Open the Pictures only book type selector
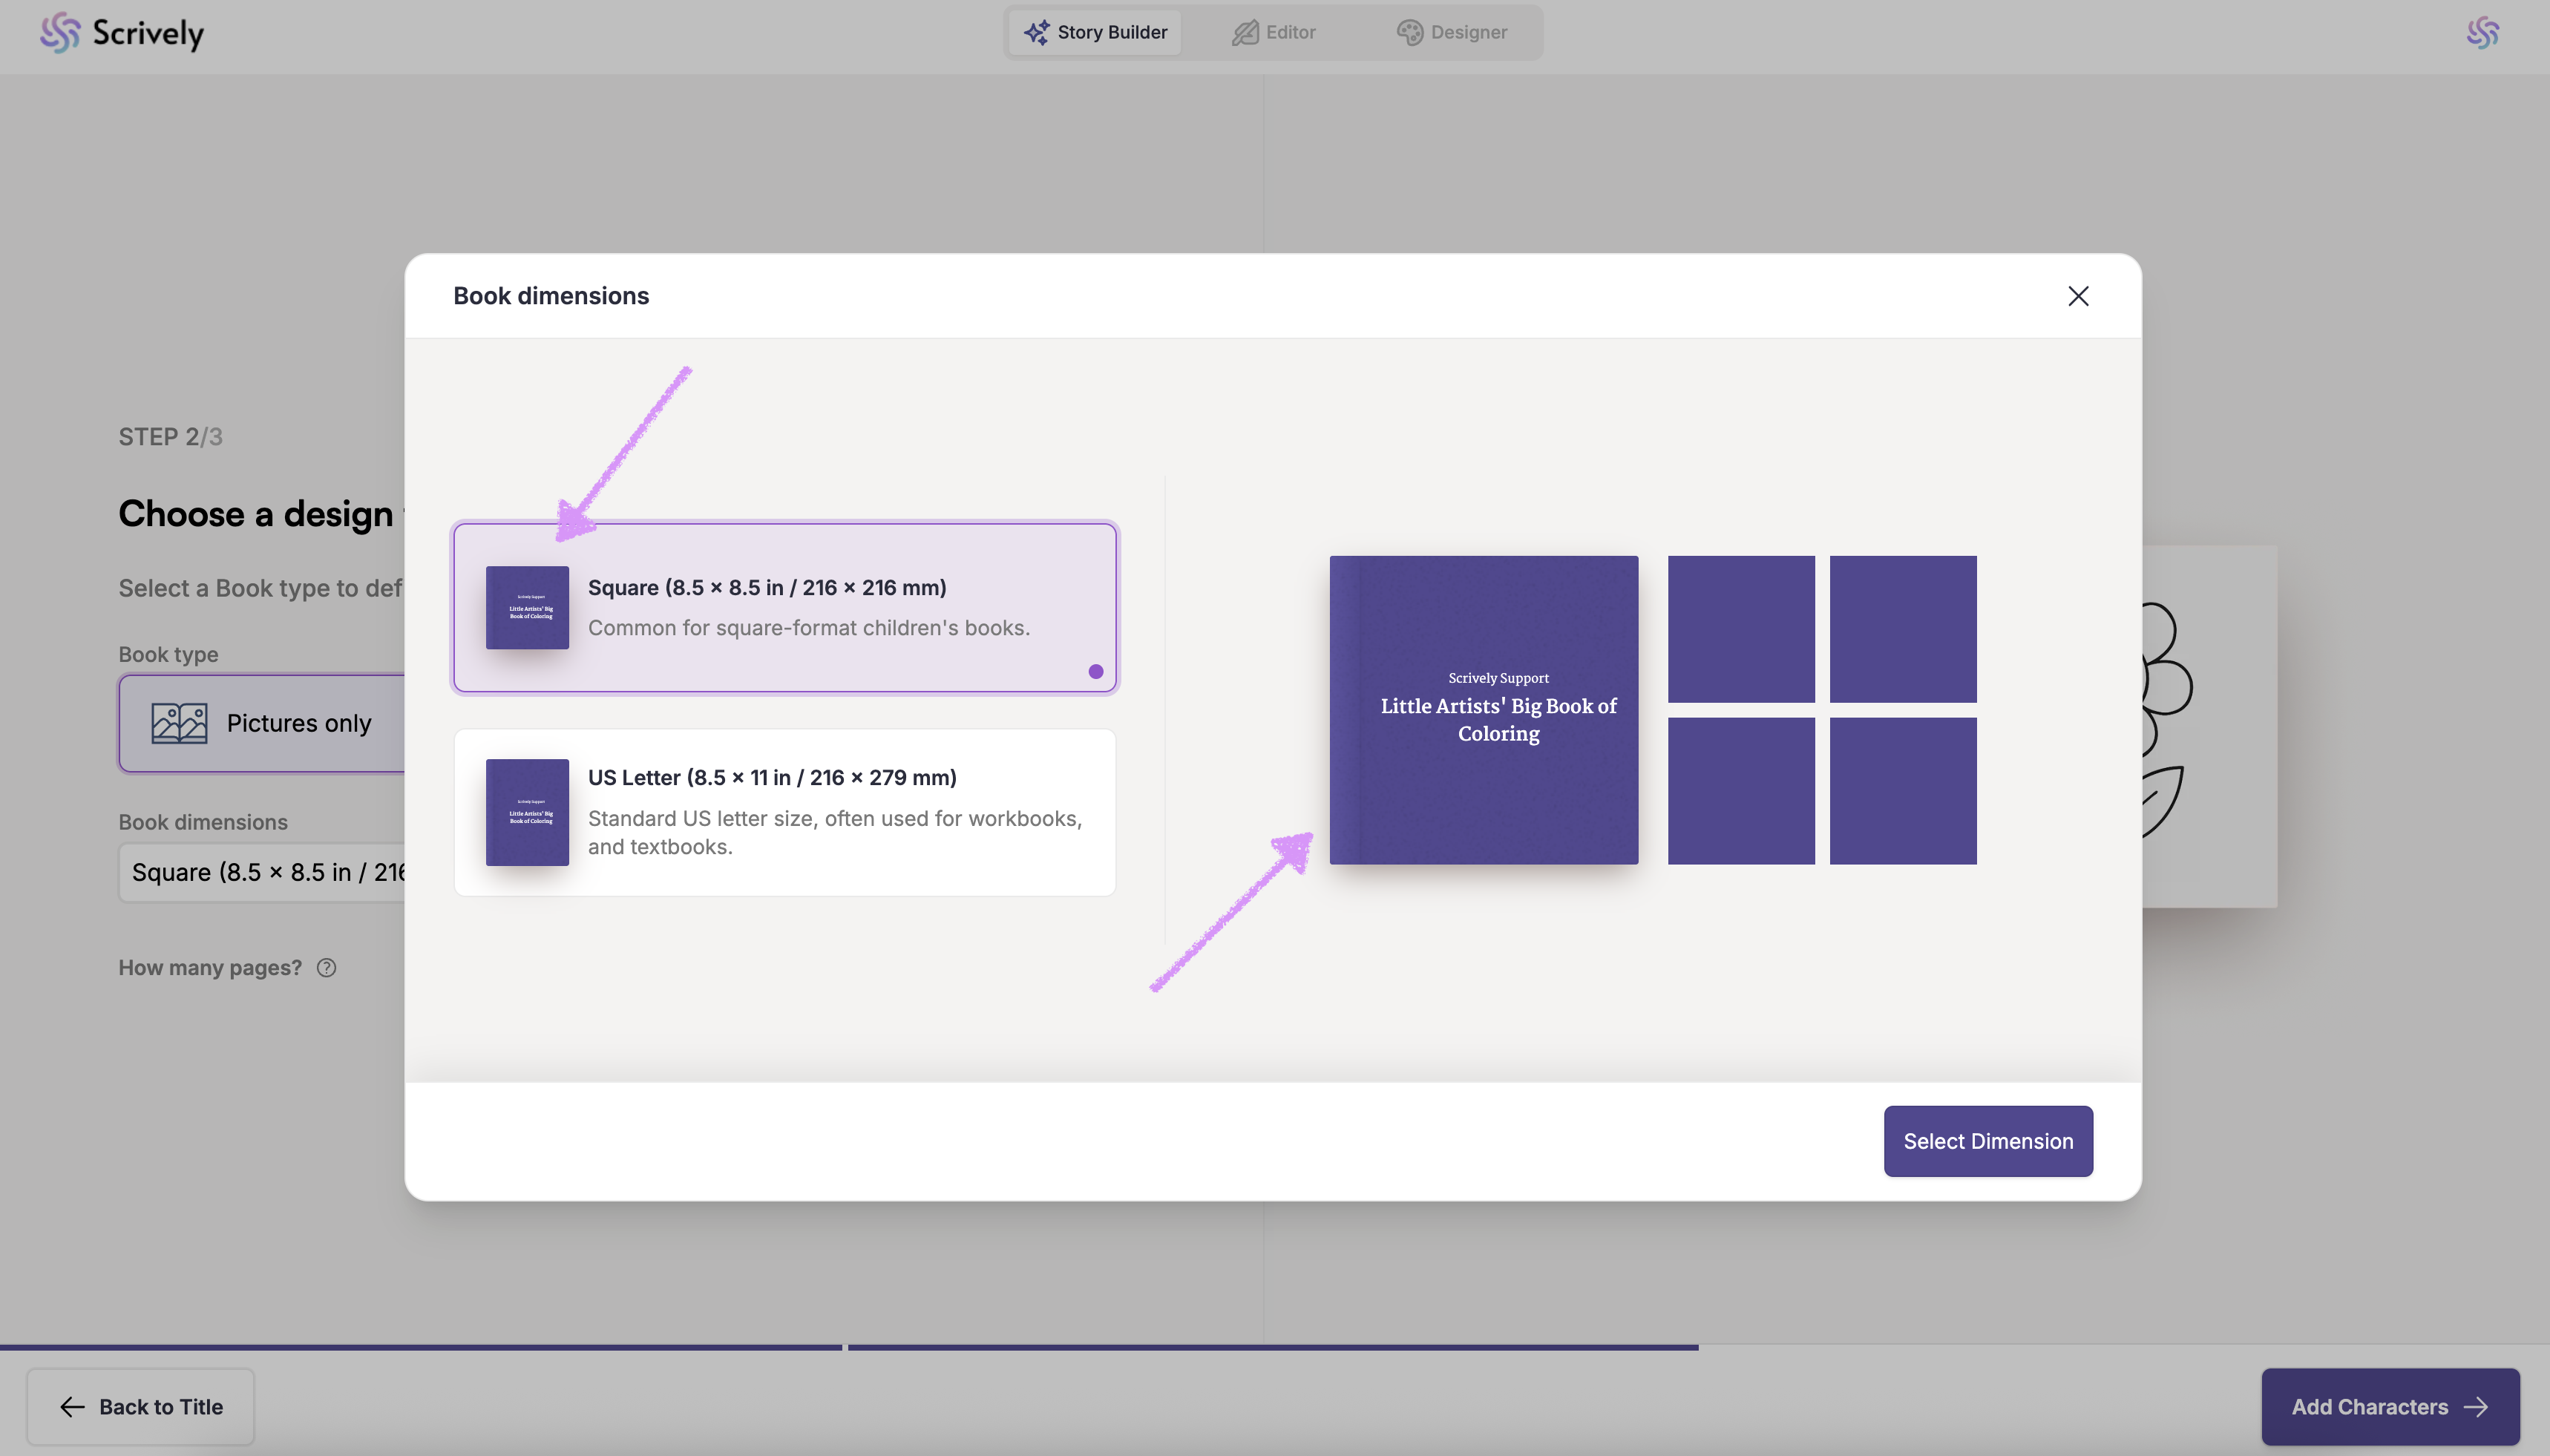 click(x=299, y=722)
